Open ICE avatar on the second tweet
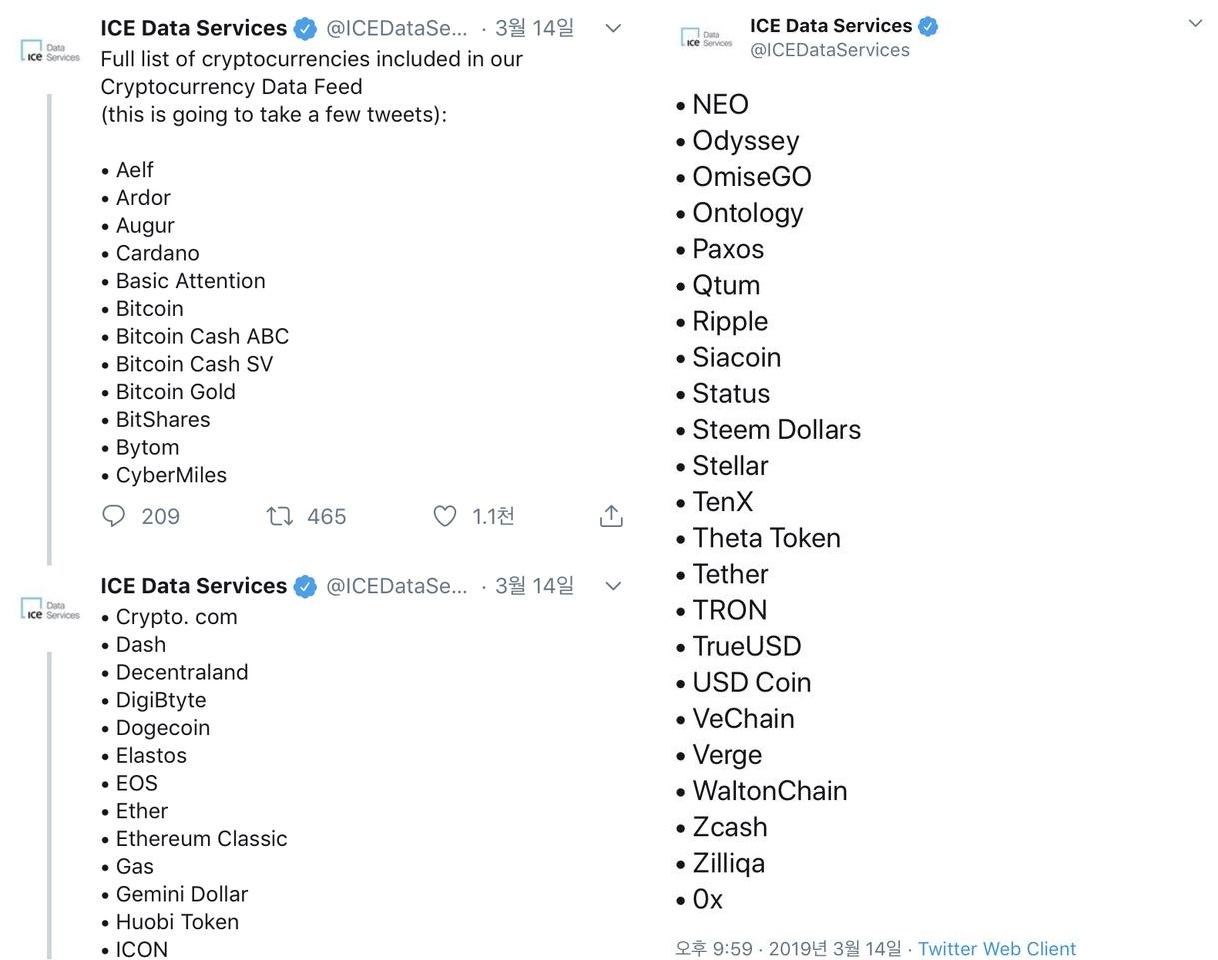Viewport: 1218px width, 960px height. (50, 608)
